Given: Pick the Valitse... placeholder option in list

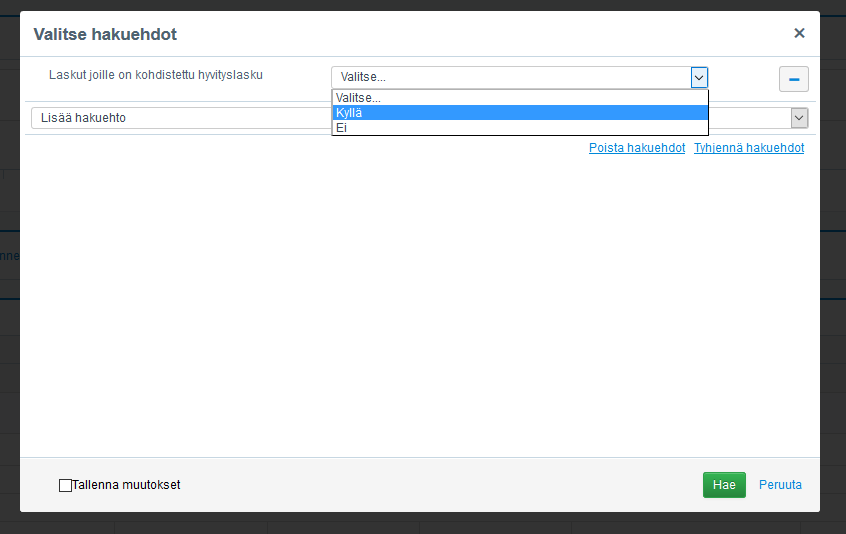Looking at the screenshot, I should [x=520, y=98].
